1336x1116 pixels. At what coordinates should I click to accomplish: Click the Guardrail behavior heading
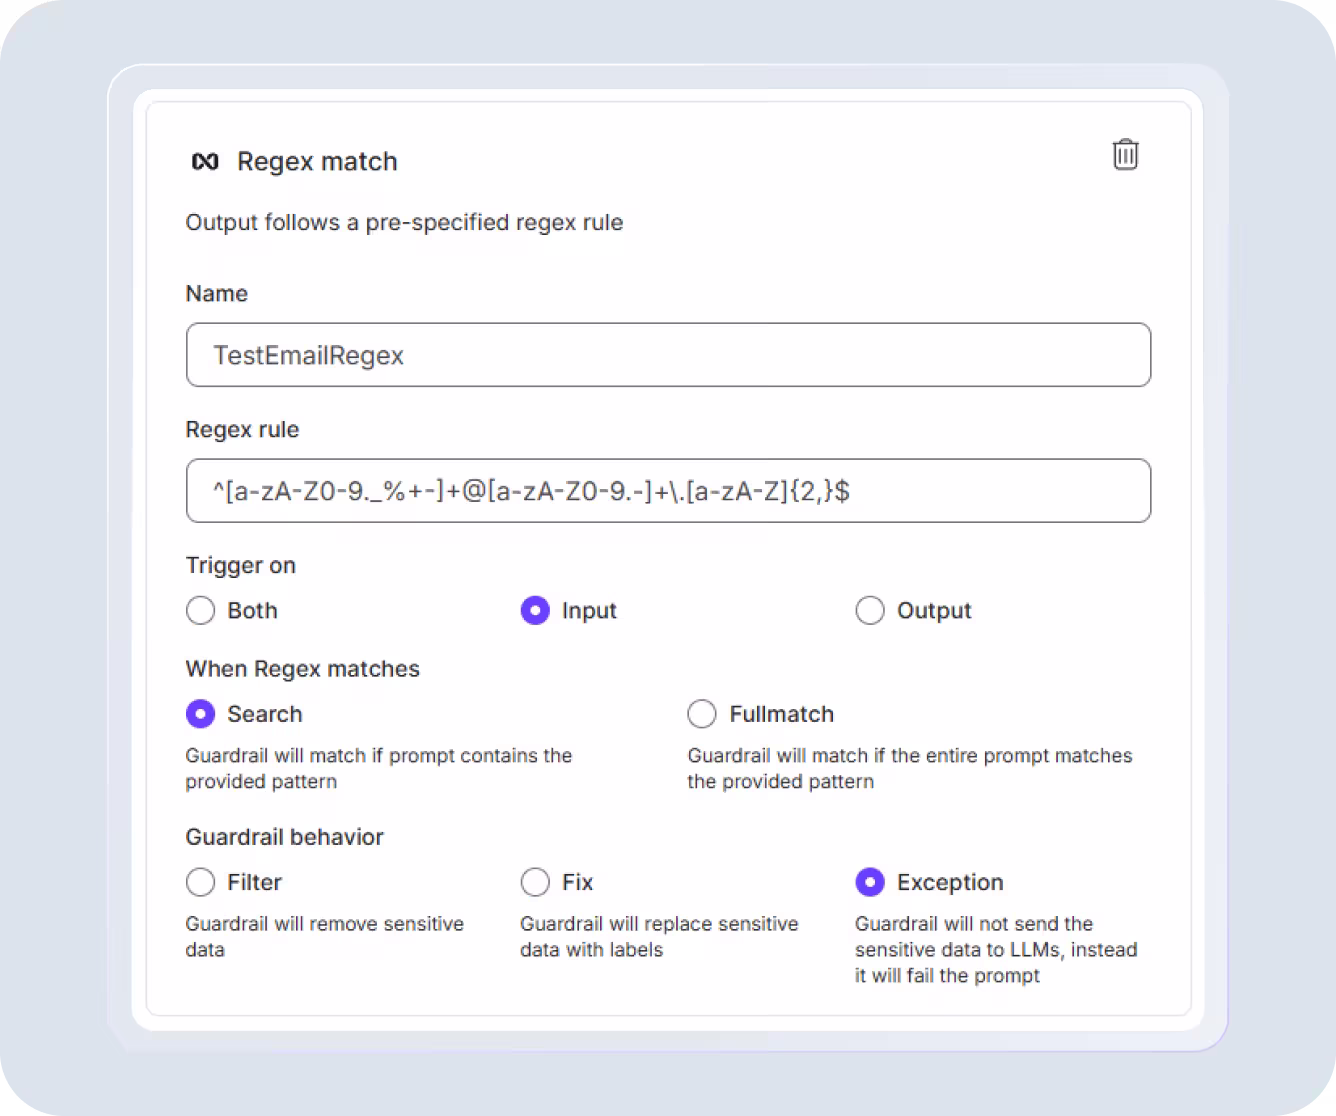[284, 837]
